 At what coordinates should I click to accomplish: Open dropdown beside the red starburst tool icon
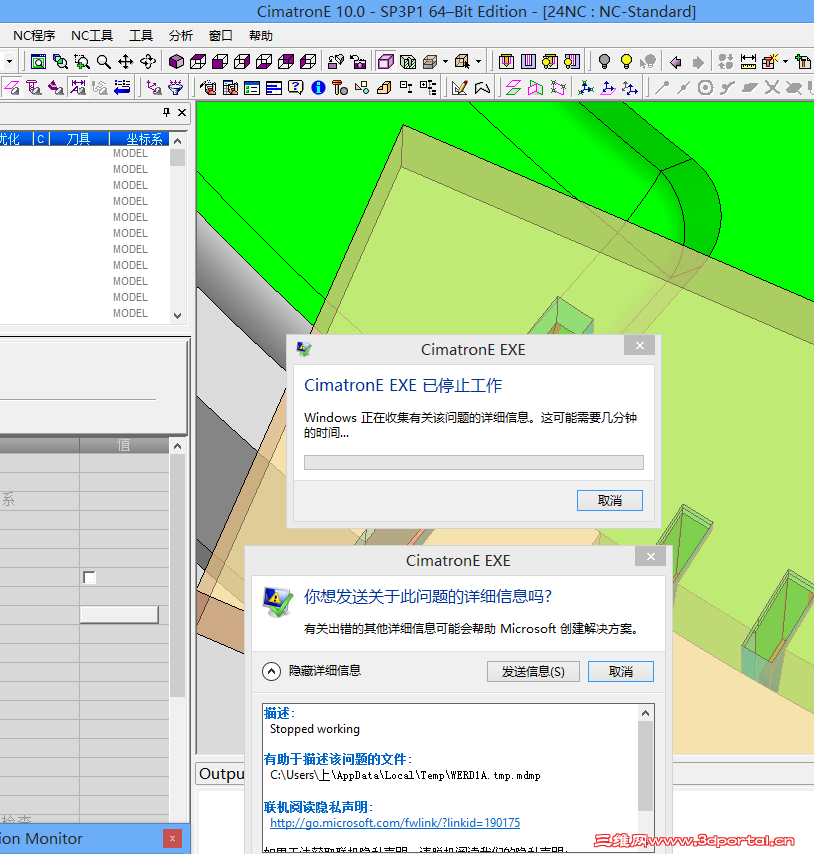(785, 62)
